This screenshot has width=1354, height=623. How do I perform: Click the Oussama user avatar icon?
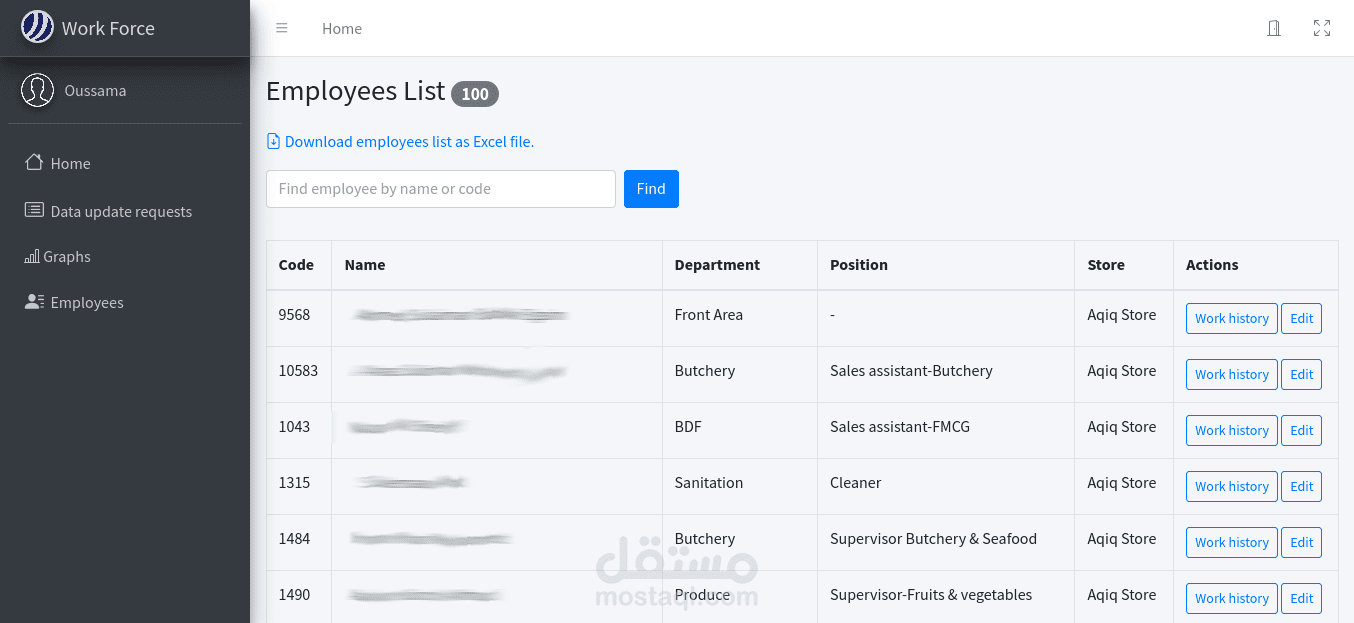38,90
